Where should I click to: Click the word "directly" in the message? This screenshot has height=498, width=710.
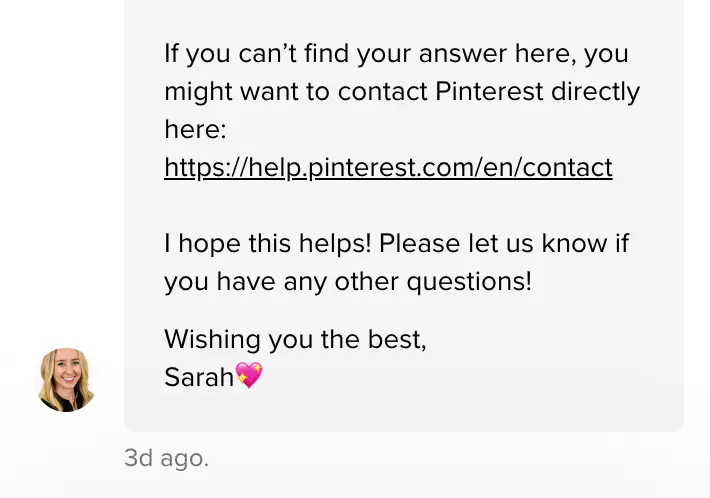594,91
